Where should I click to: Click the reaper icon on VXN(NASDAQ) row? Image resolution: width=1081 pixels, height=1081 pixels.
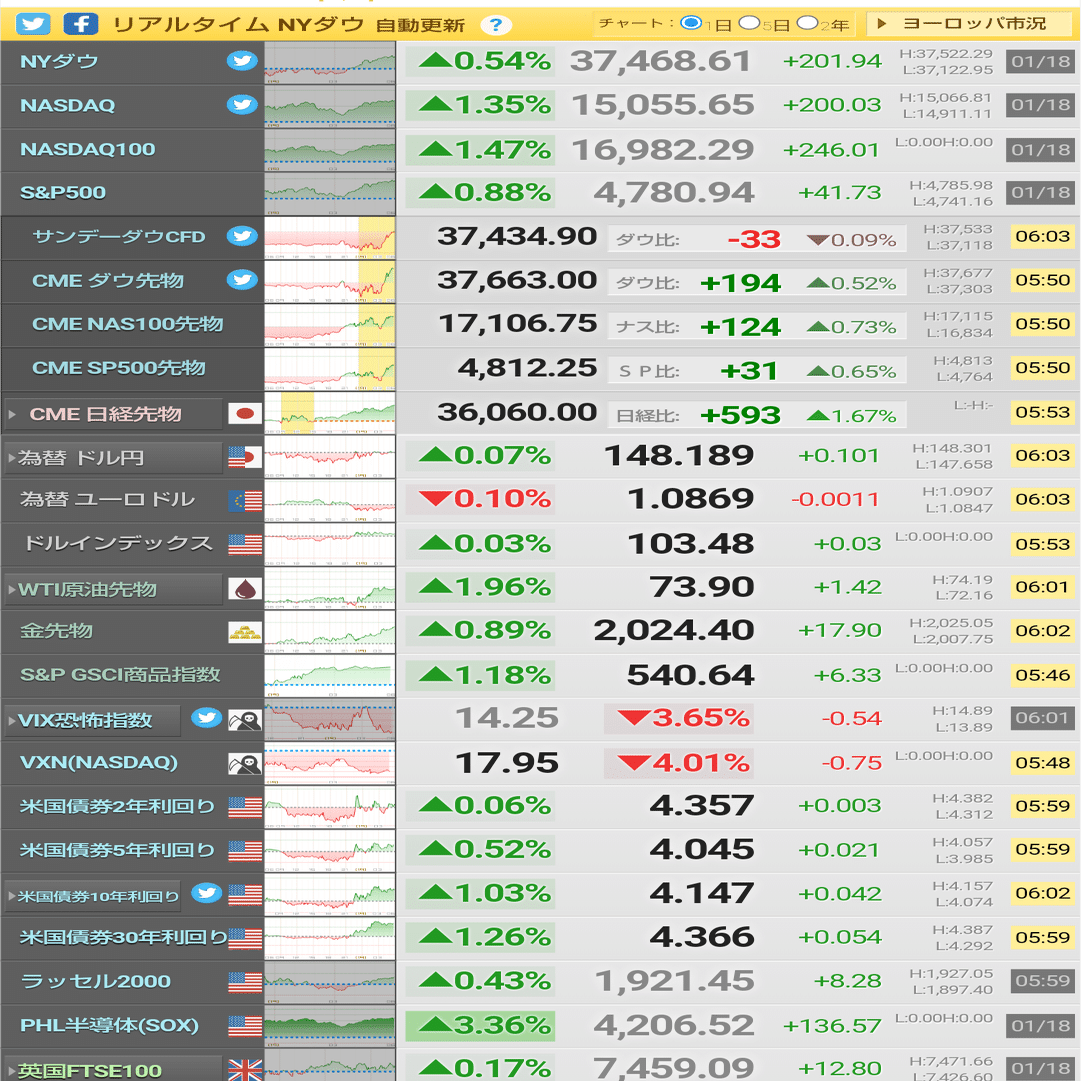(245, 763)
